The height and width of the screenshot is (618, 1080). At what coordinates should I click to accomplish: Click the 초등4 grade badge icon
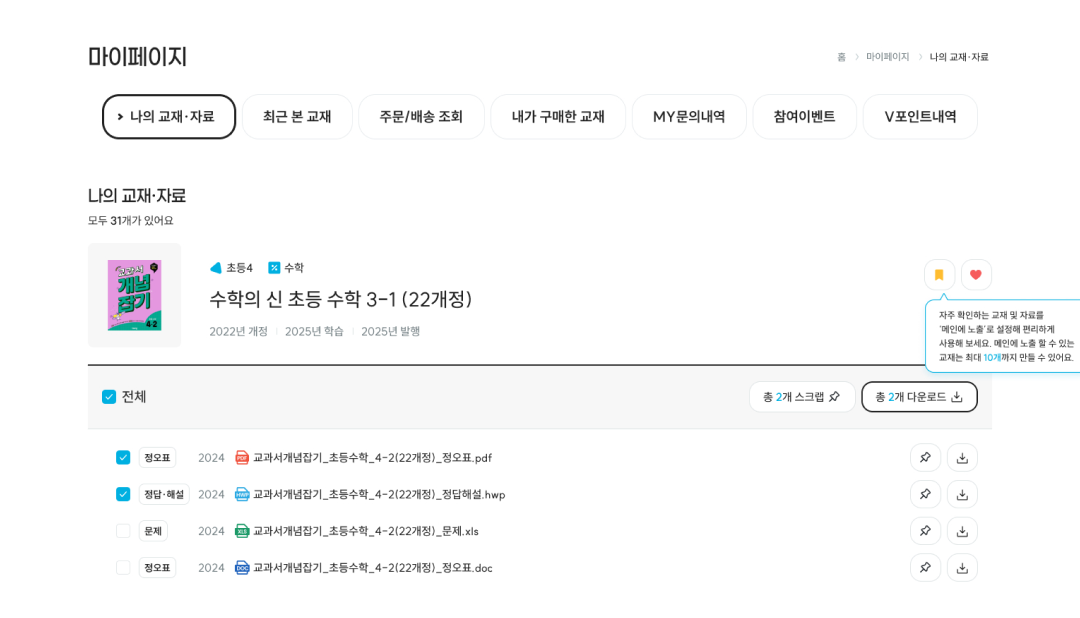click(216, 267)
